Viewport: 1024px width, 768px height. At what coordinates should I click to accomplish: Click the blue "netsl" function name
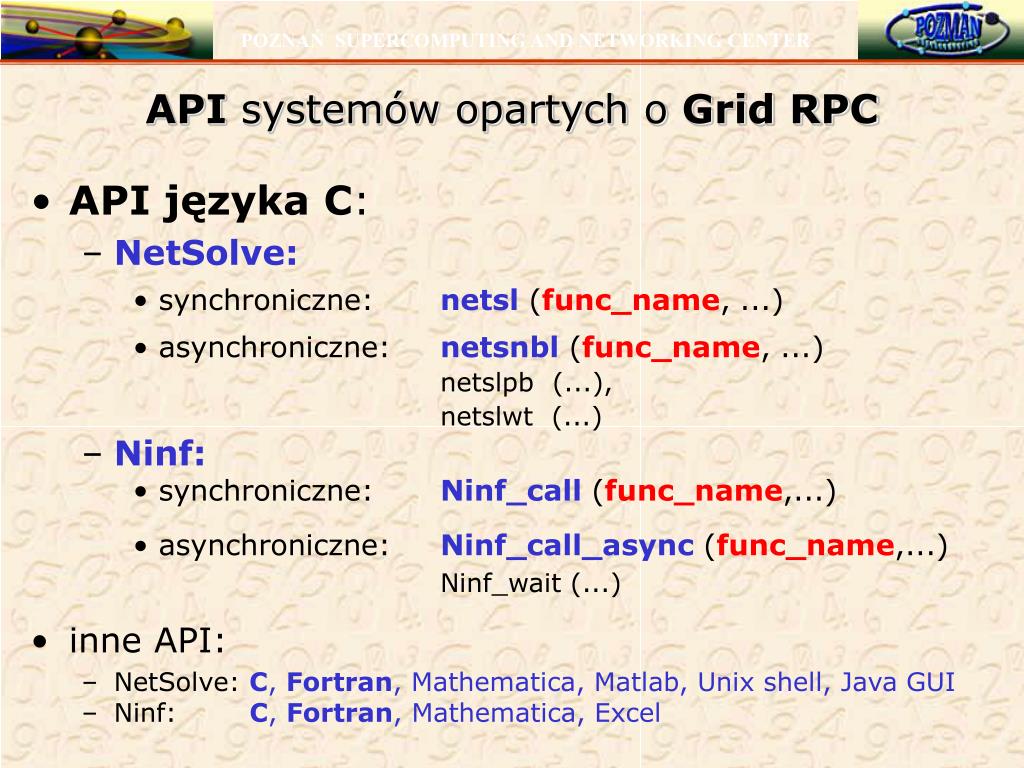tap(479, 300)
